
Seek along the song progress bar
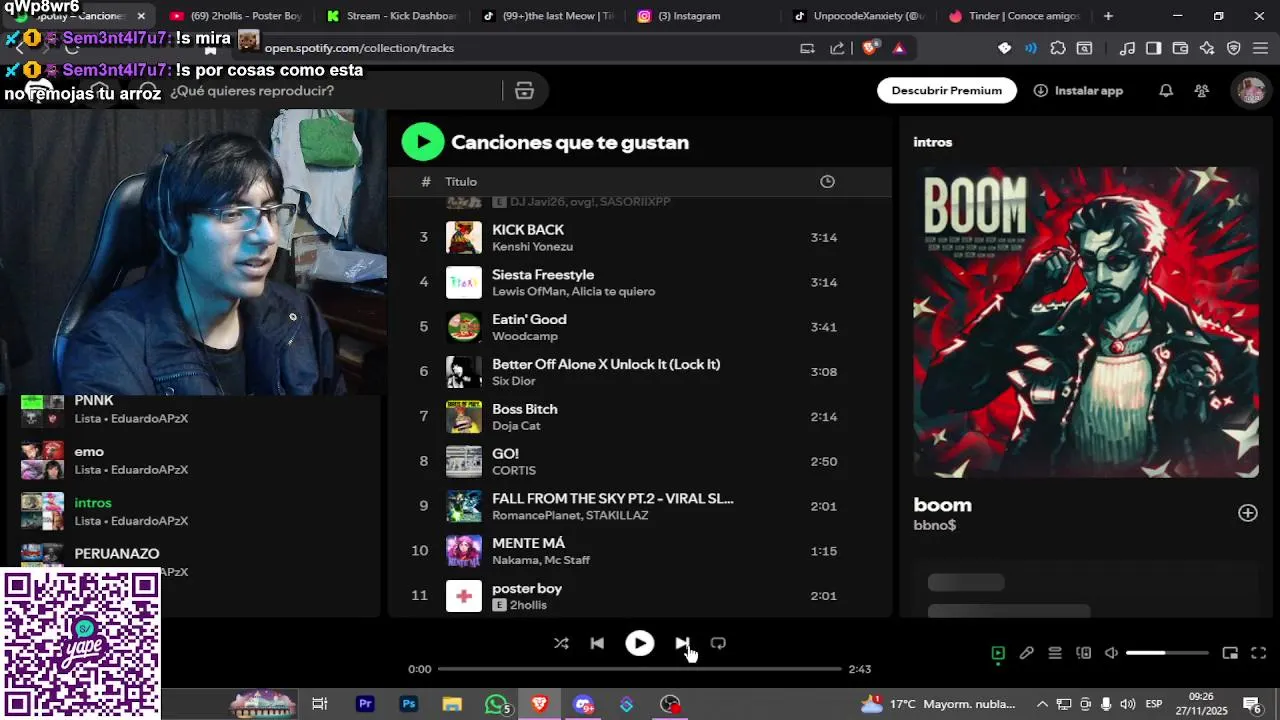tap(640, 669)
